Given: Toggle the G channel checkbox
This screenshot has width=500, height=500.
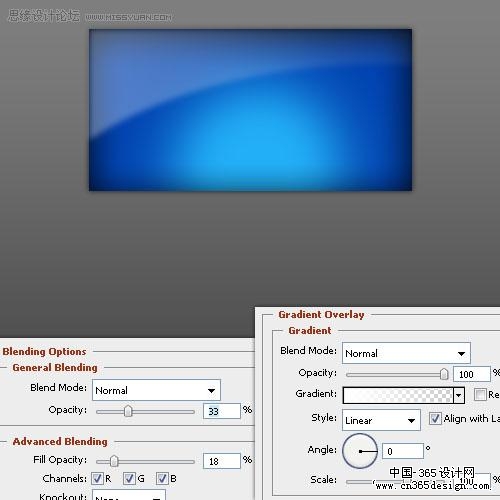Looking at the screenshot, I should point(129,479).
